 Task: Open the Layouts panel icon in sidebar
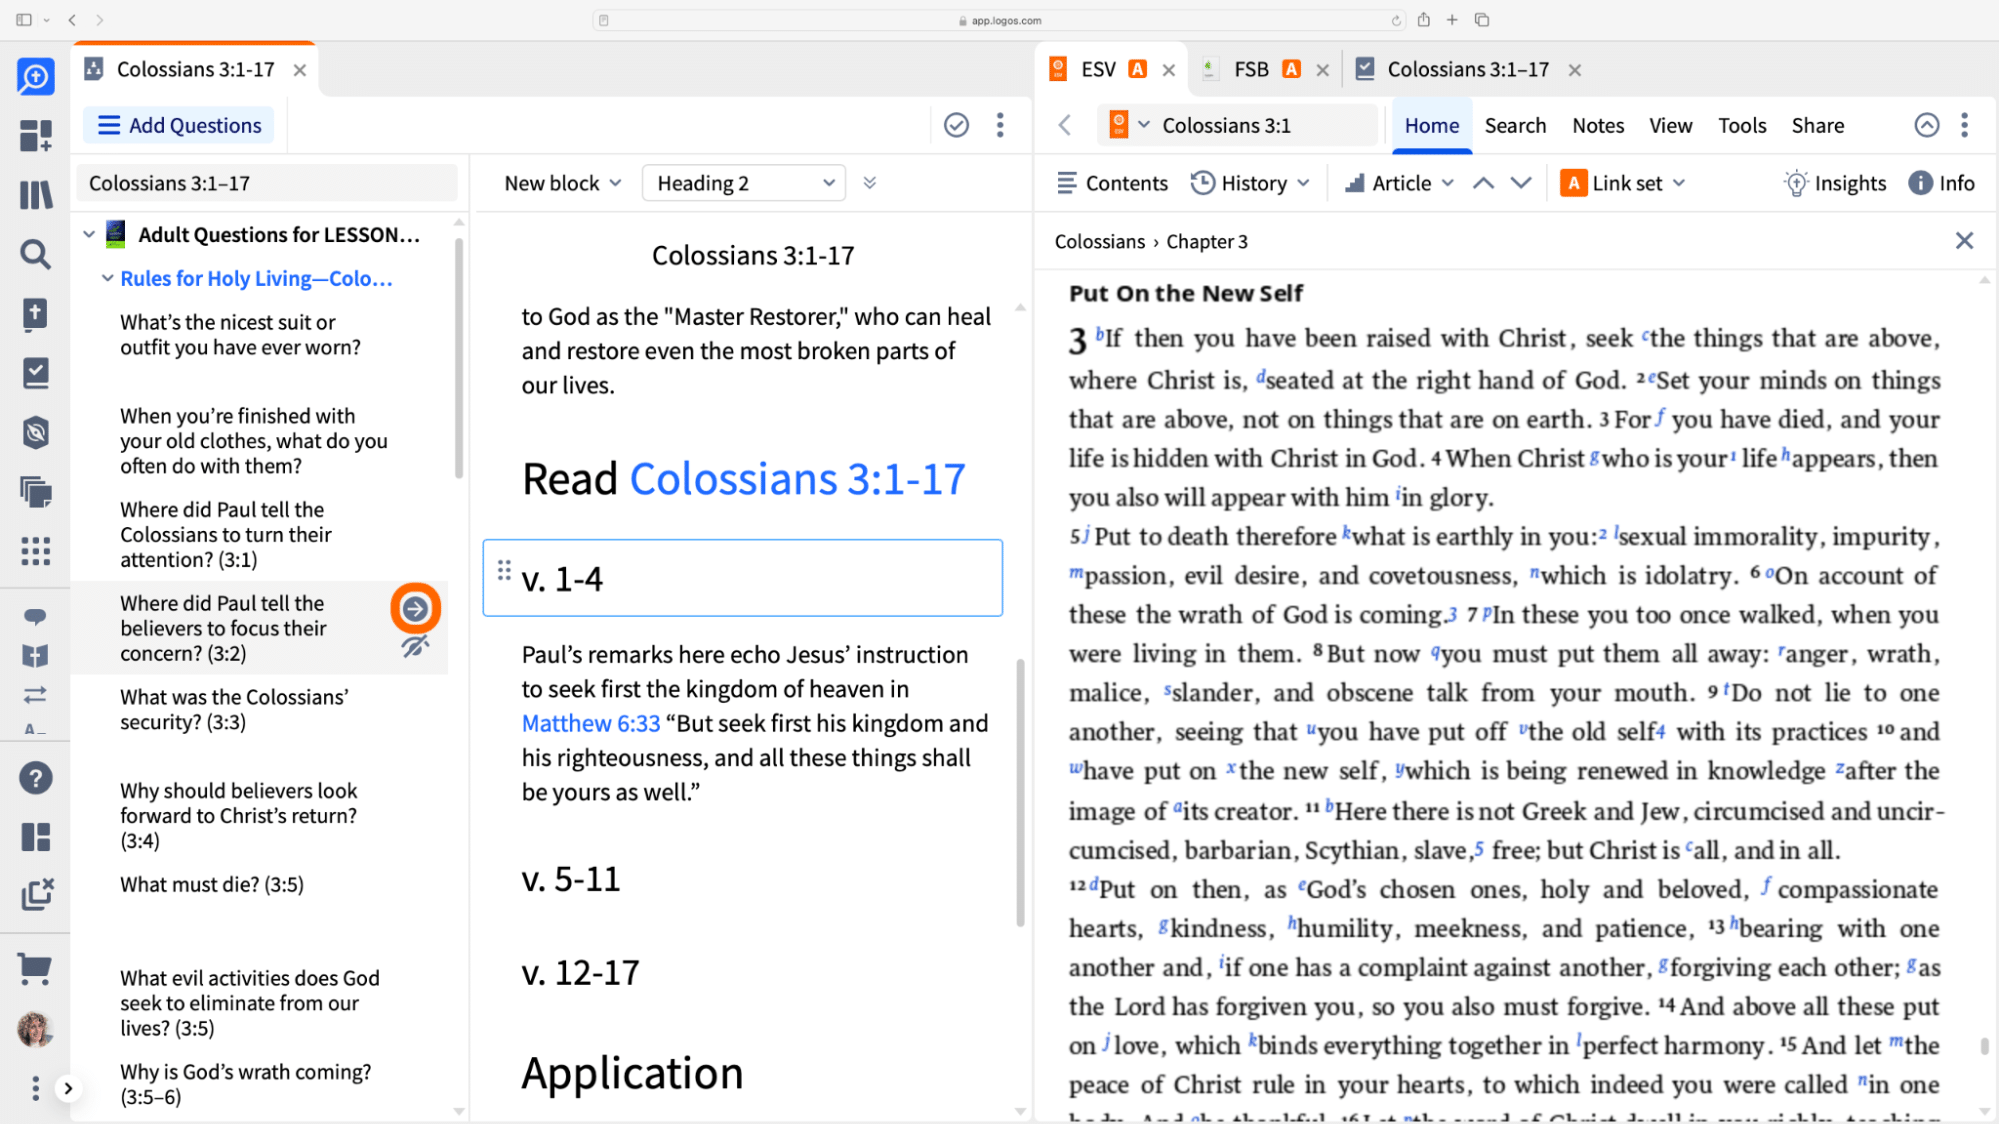coord(35,837)
